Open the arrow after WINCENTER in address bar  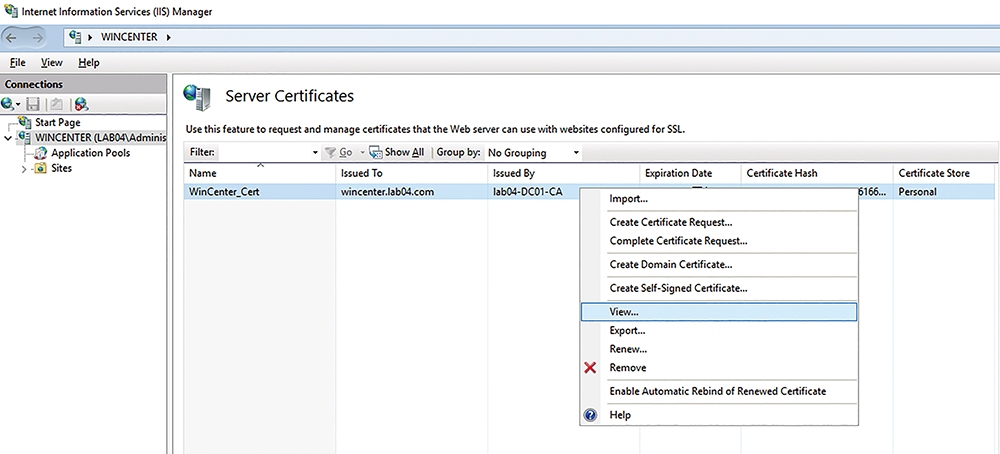pos(168,38)
